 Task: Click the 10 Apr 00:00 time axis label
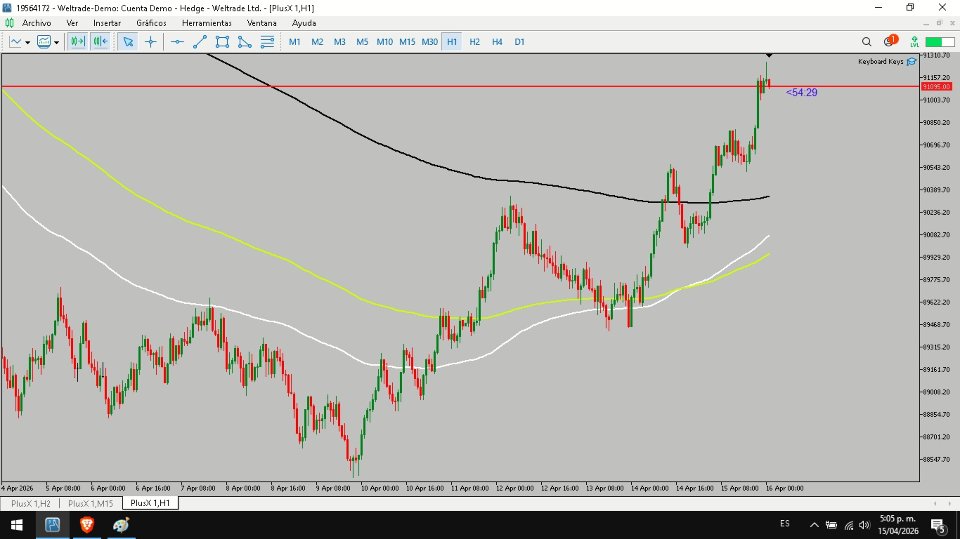point(380,488)
